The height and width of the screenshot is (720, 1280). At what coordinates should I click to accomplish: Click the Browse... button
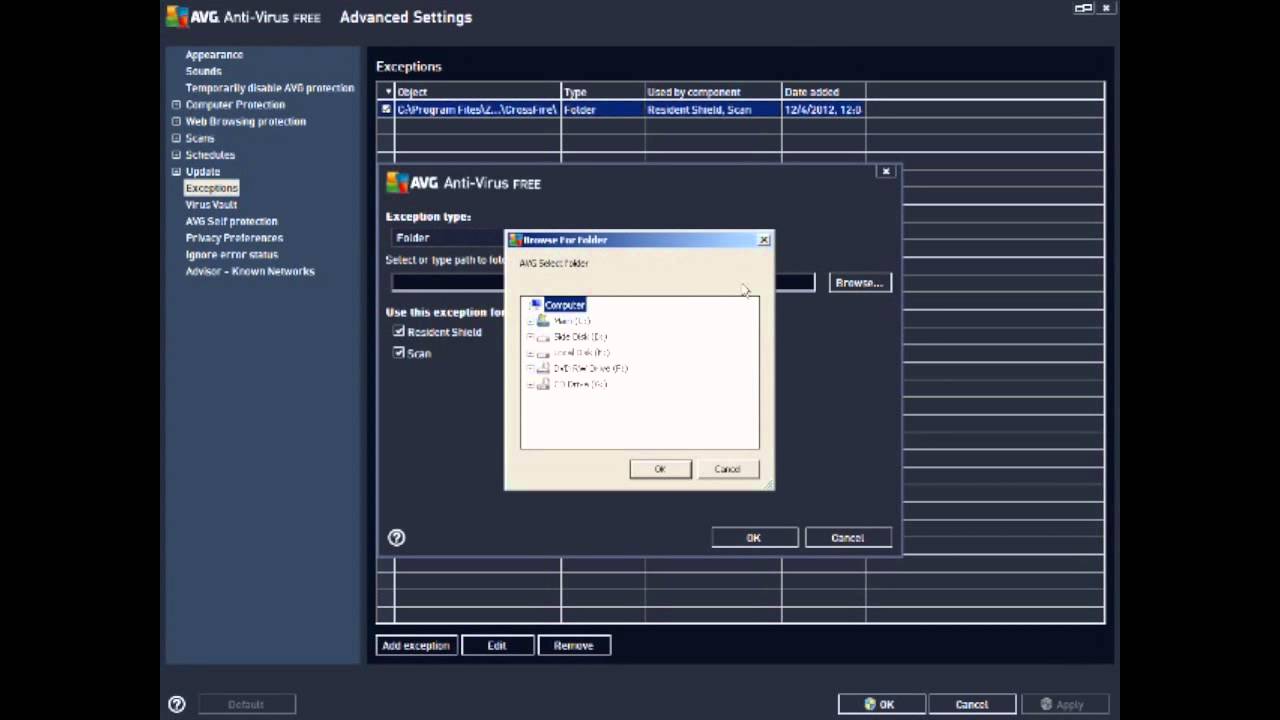coord(859,283)
